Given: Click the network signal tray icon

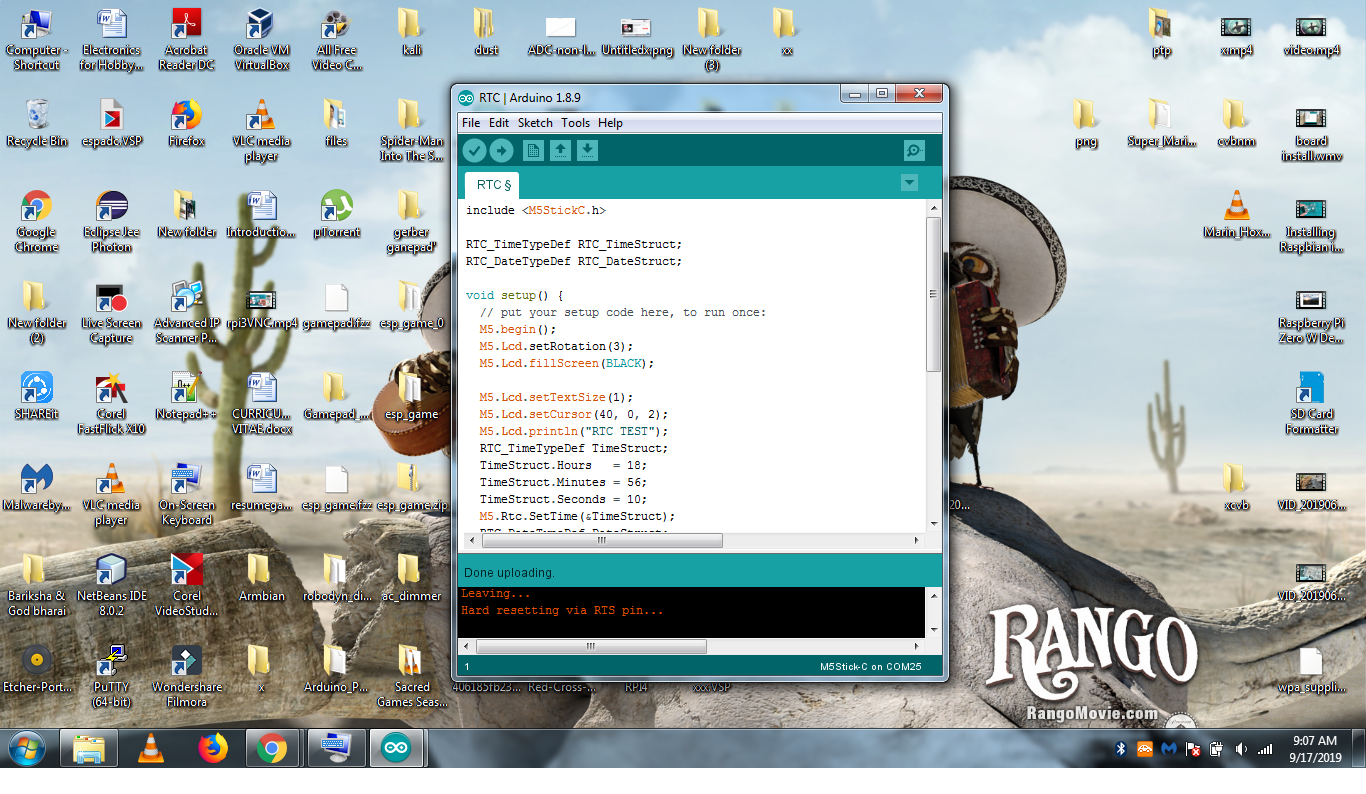Looking at the screenshot, I should [1265, 748].
